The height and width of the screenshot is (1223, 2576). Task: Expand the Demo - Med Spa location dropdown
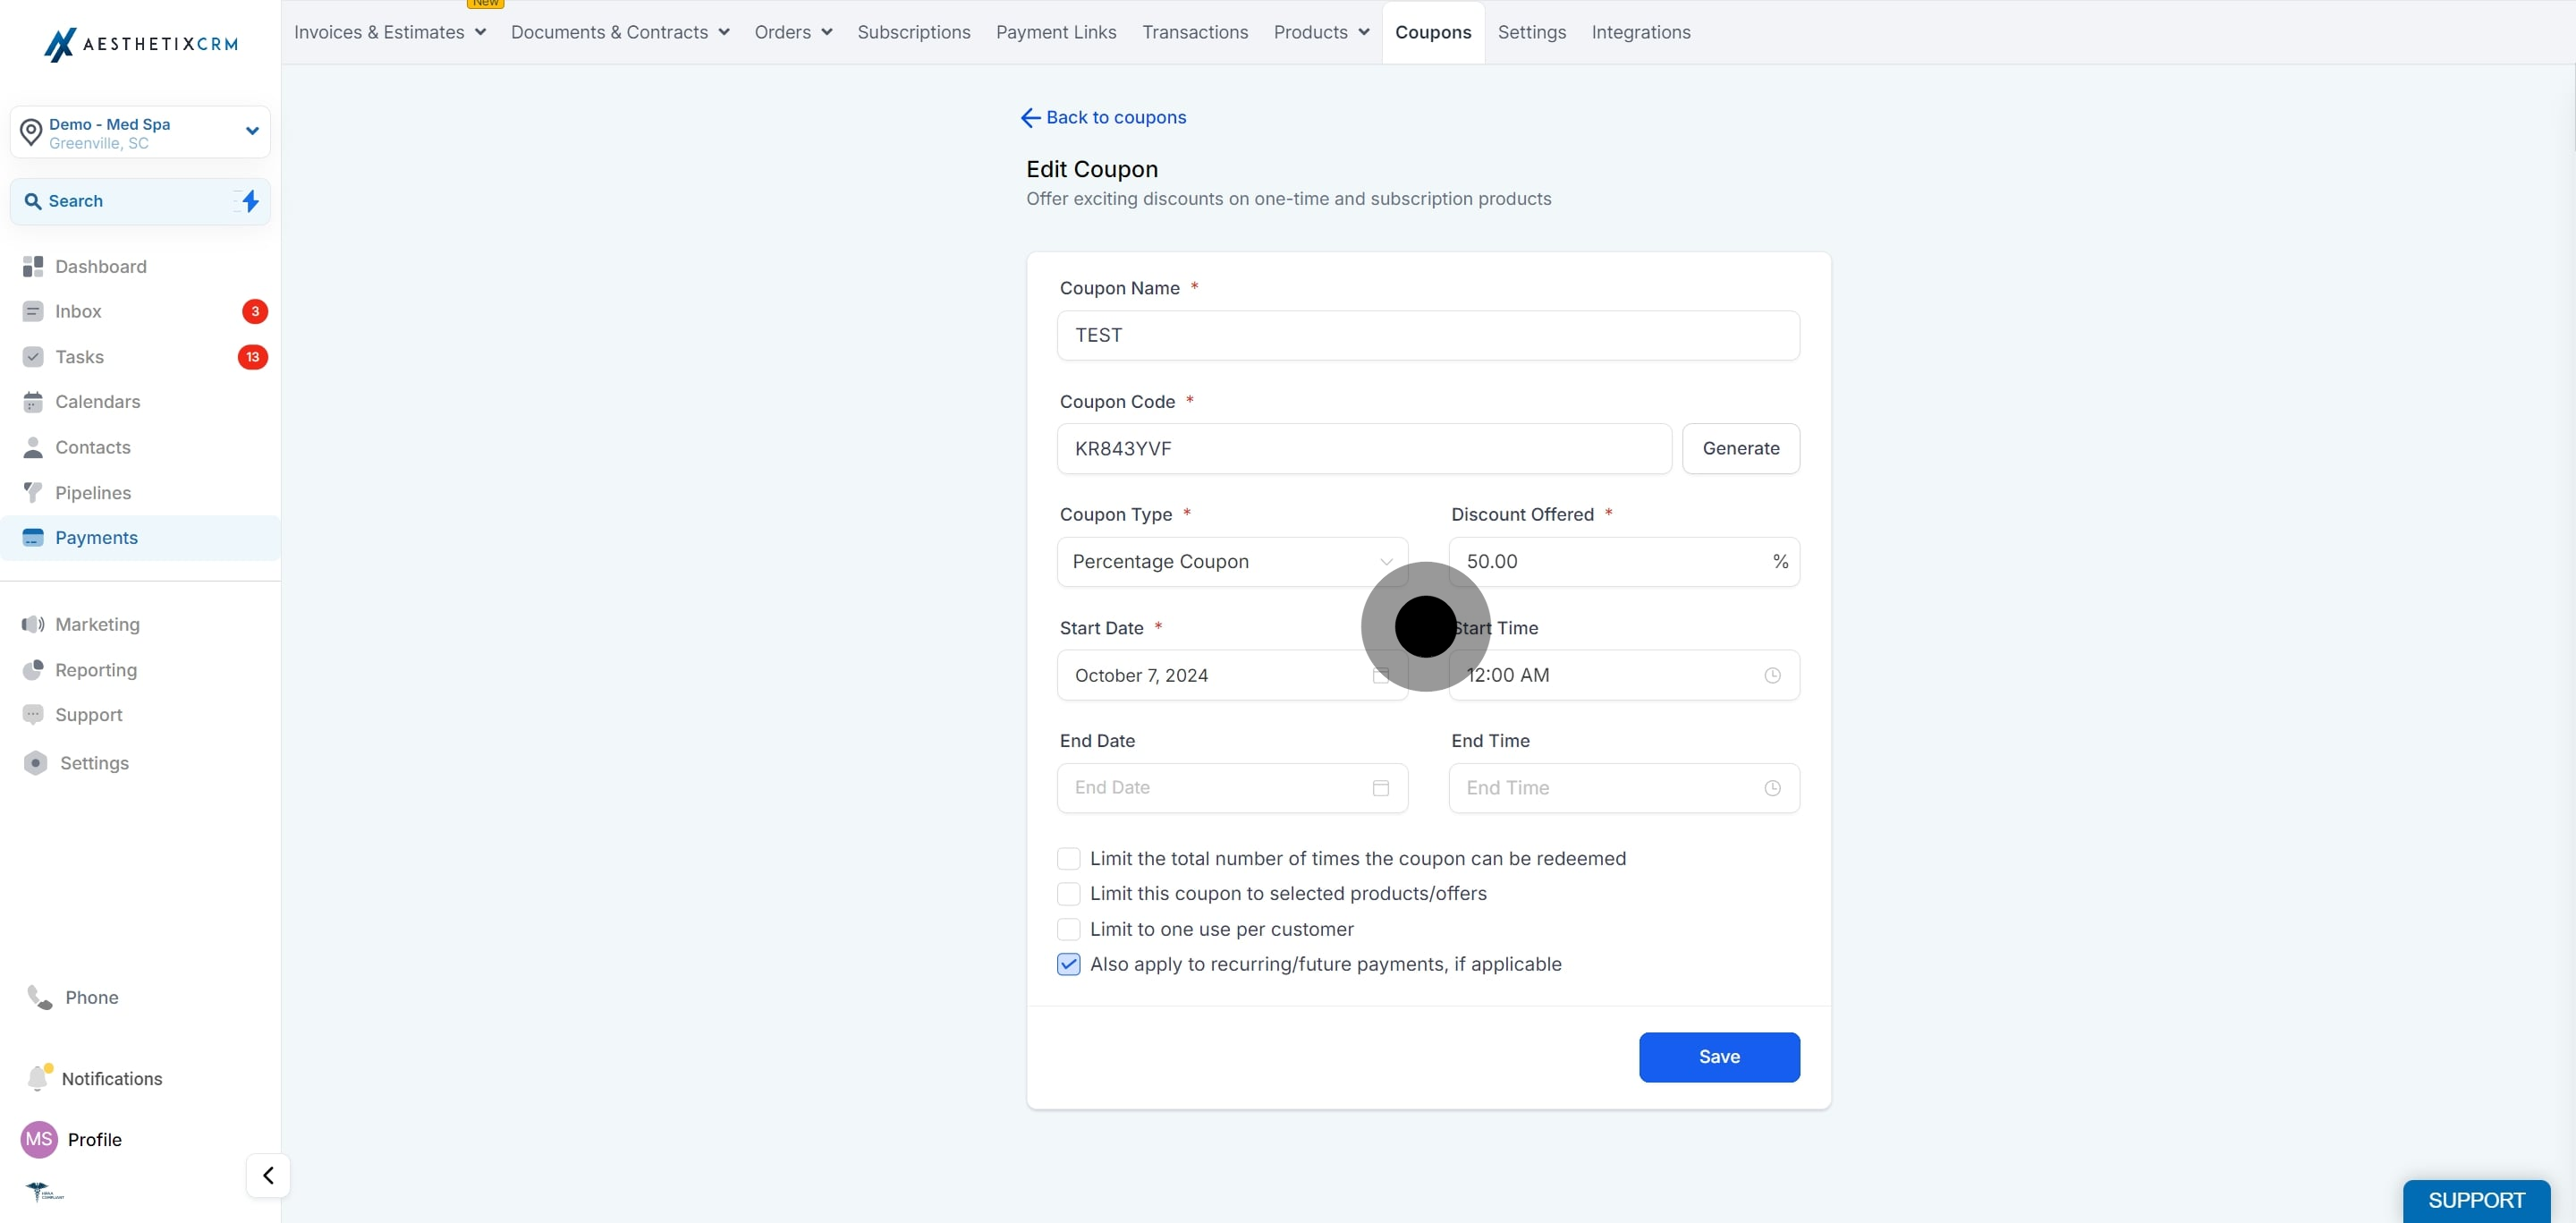(x=252, y=131)
